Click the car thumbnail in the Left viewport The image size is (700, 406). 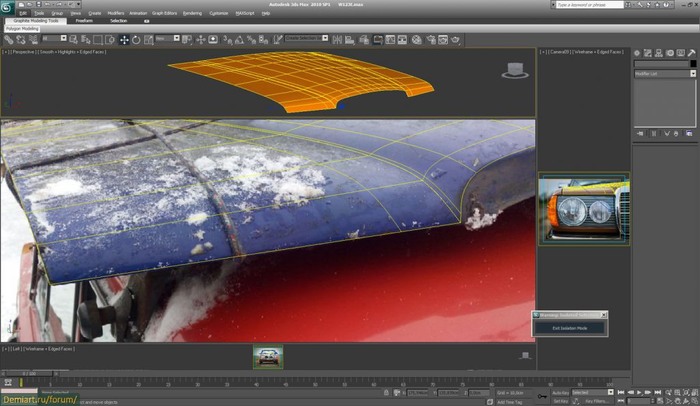[x=268, y=357]
